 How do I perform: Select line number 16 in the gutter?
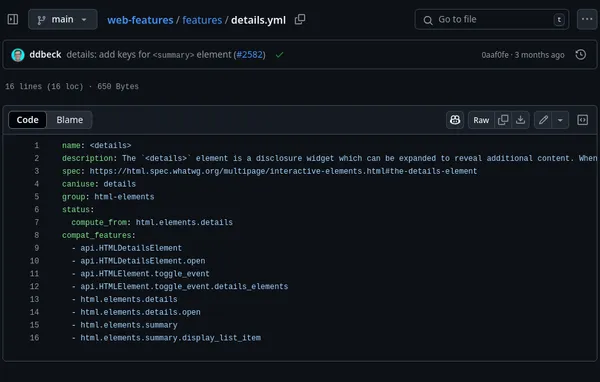[34, 338]
